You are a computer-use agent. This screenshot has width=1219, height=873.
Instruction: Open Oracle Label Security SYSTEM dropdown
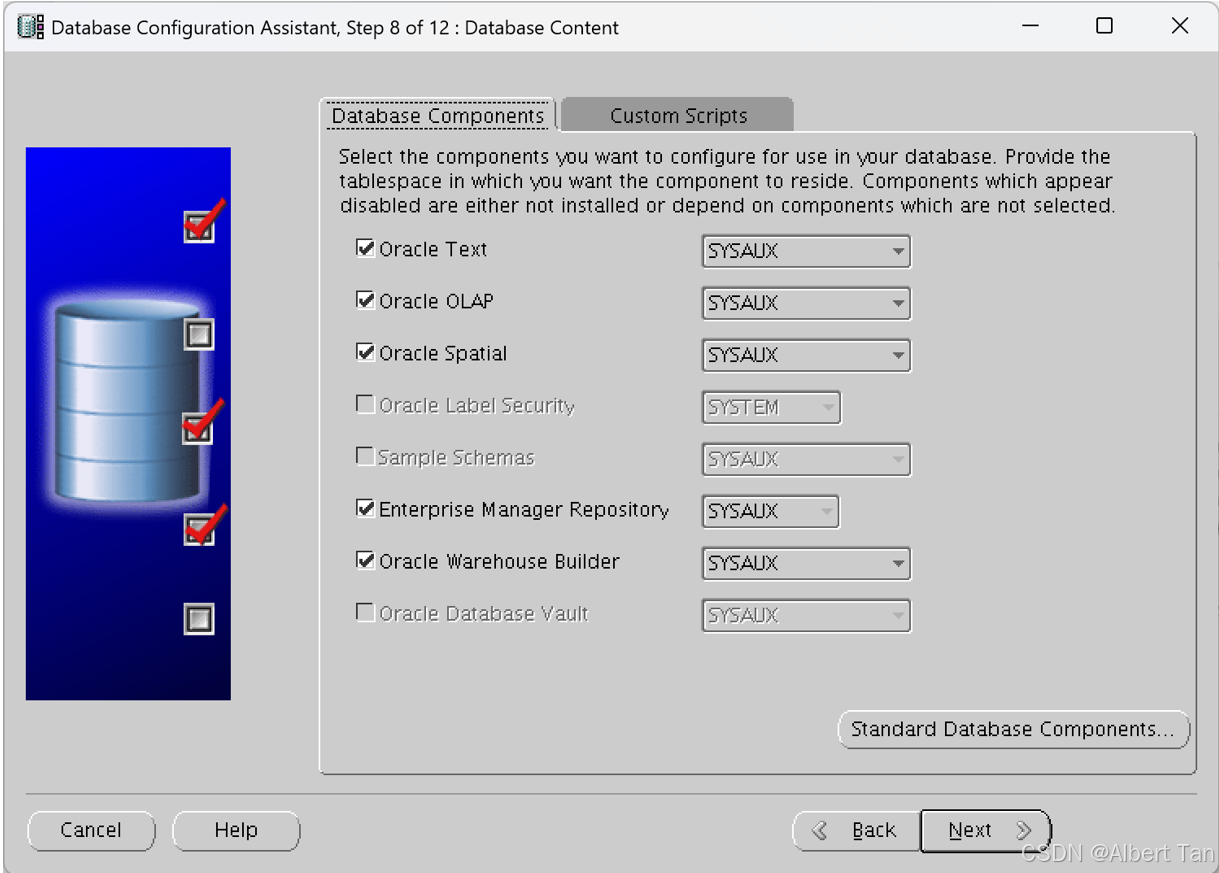771,407
